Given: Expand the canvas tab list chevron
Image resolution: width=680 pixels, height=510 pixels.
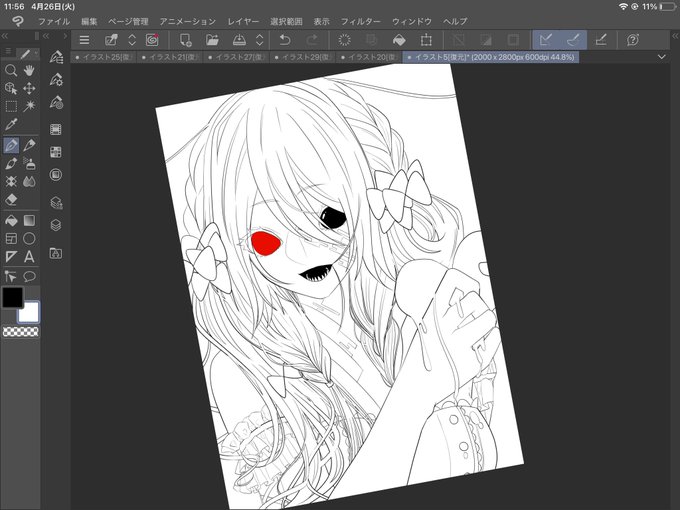Looking at the screenshot, I should [x=661, y=57].
